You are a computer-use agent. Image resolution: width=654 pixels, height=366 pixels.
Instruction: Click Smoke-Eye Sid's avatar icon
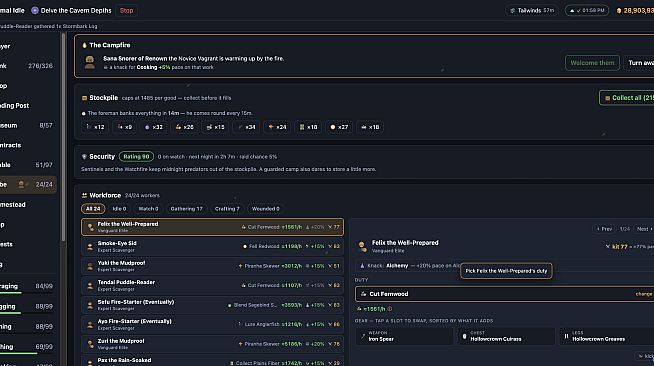pyautogui.click(x=90, y=247)
